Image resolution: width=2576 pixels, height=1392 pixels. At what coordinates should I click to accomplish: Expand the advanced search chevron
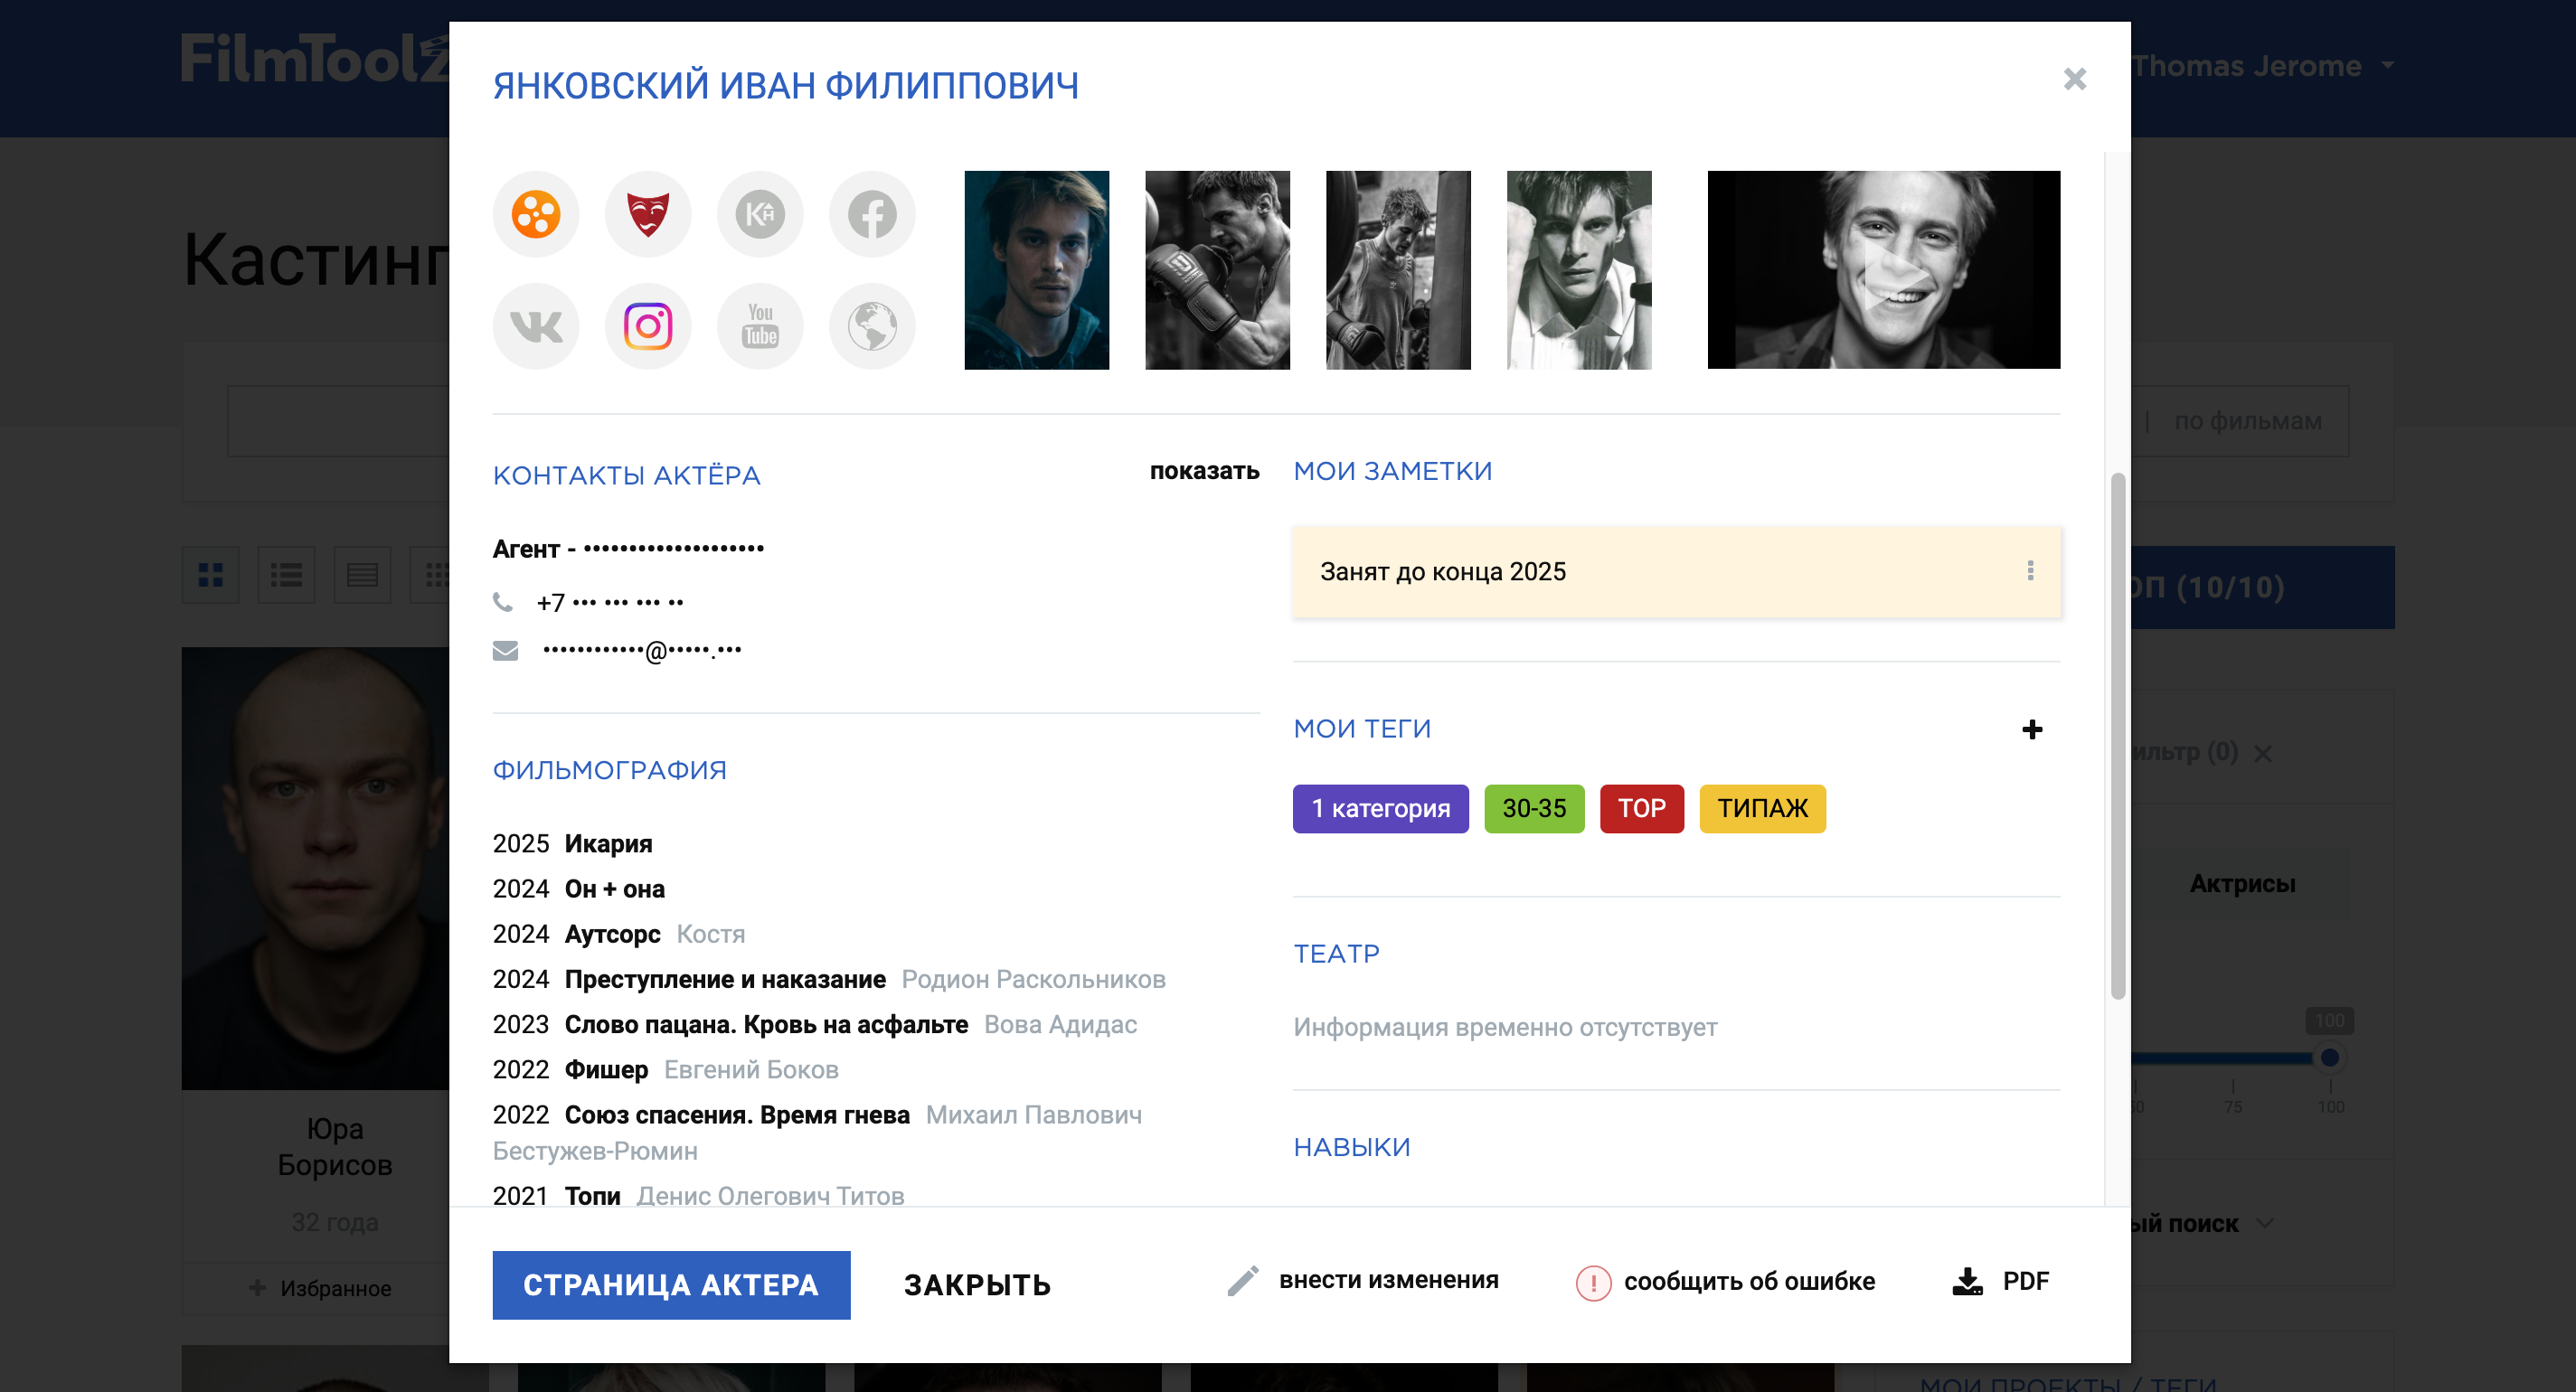[x=2267, y=1223]
